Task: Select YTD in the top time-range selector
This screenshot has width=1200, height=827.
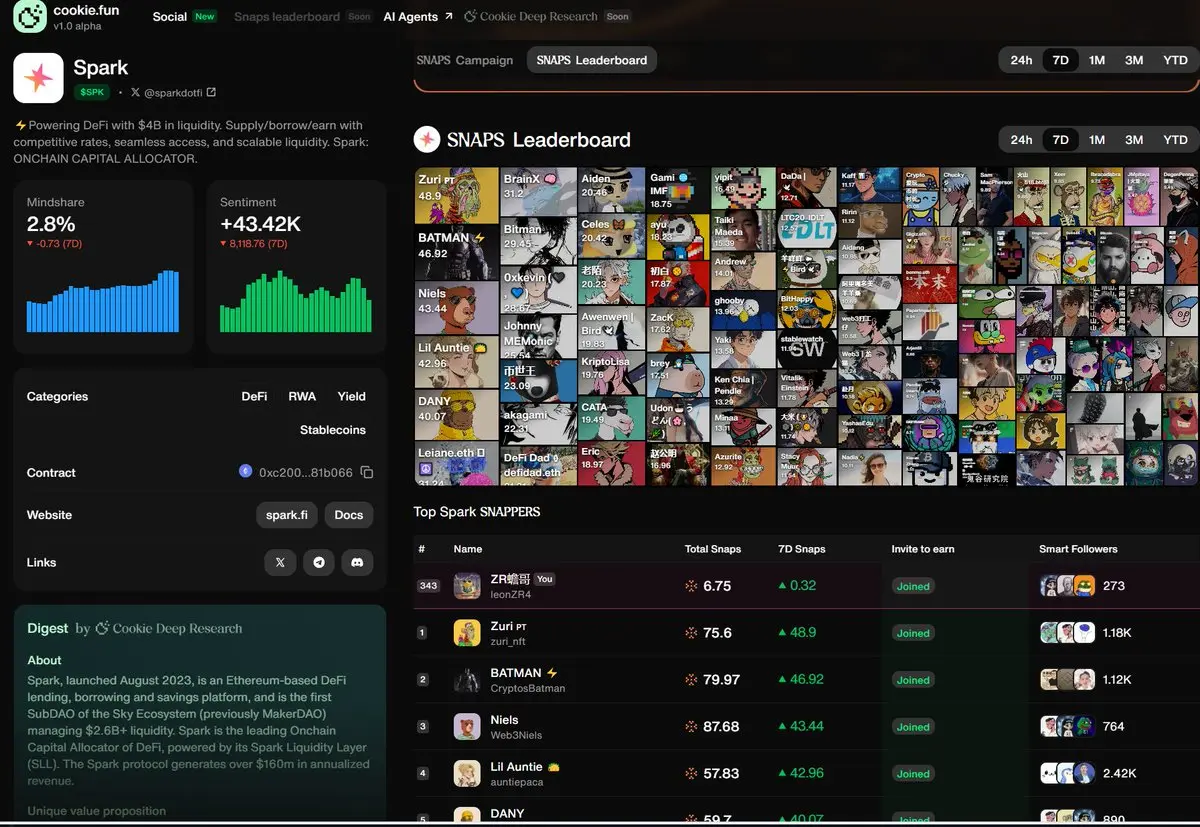Action: (1176, 60)
